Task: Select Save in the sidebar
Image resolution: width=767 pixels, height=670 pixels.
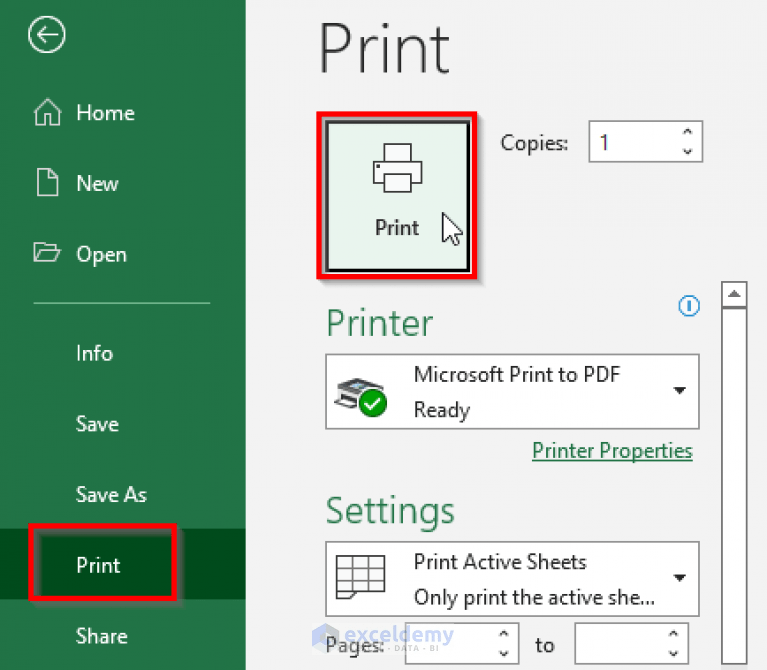Action: (97, 424)
